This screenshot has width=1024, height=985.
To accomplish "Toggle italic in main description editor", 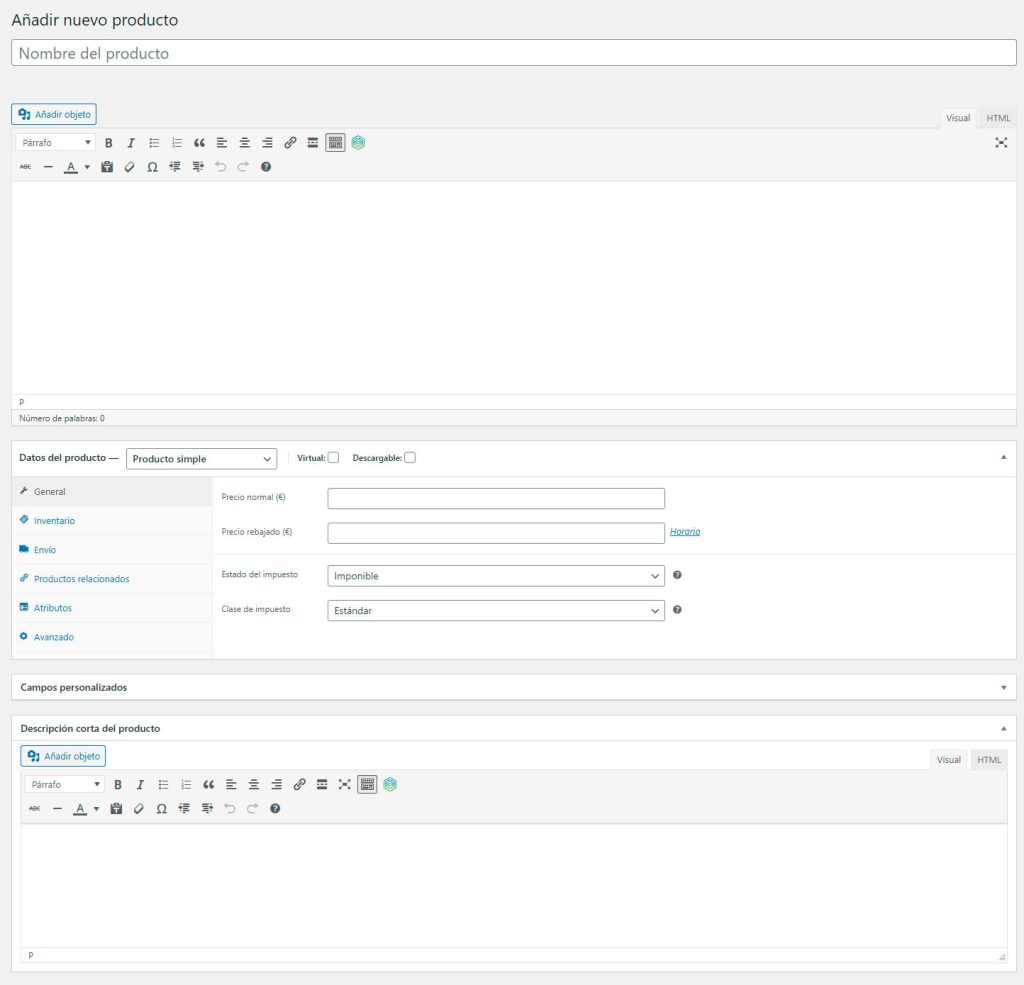I will 131,142.
